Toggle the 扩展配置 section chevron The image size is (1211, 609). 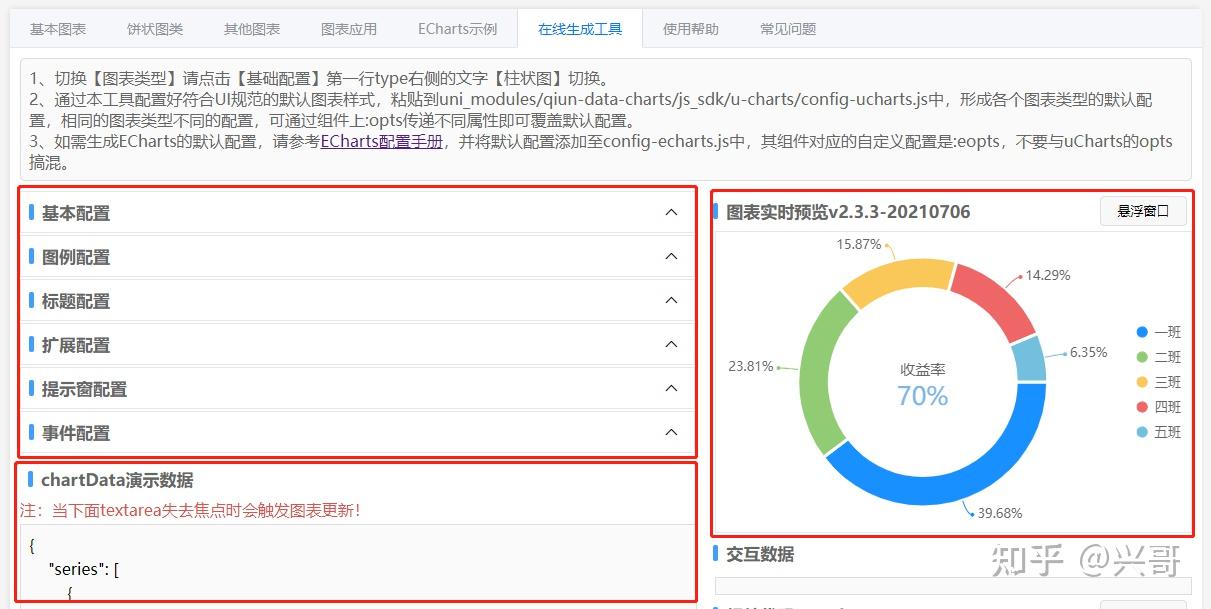671,344
